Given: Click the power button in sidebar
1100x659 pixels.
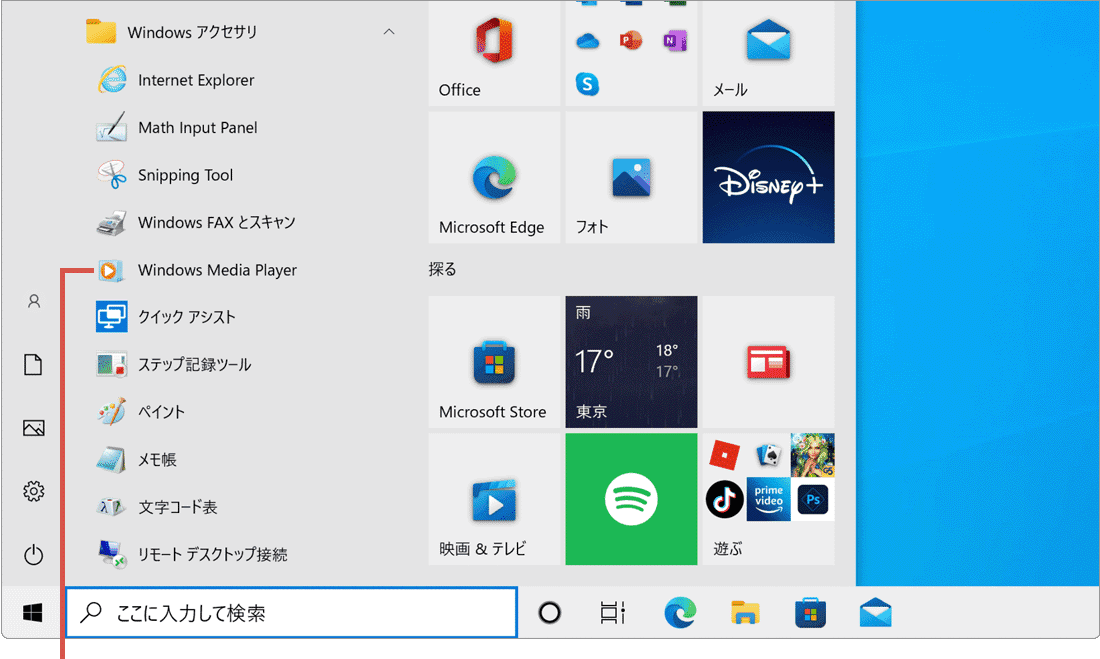Looking at the screenshot, I should (33, 554).
